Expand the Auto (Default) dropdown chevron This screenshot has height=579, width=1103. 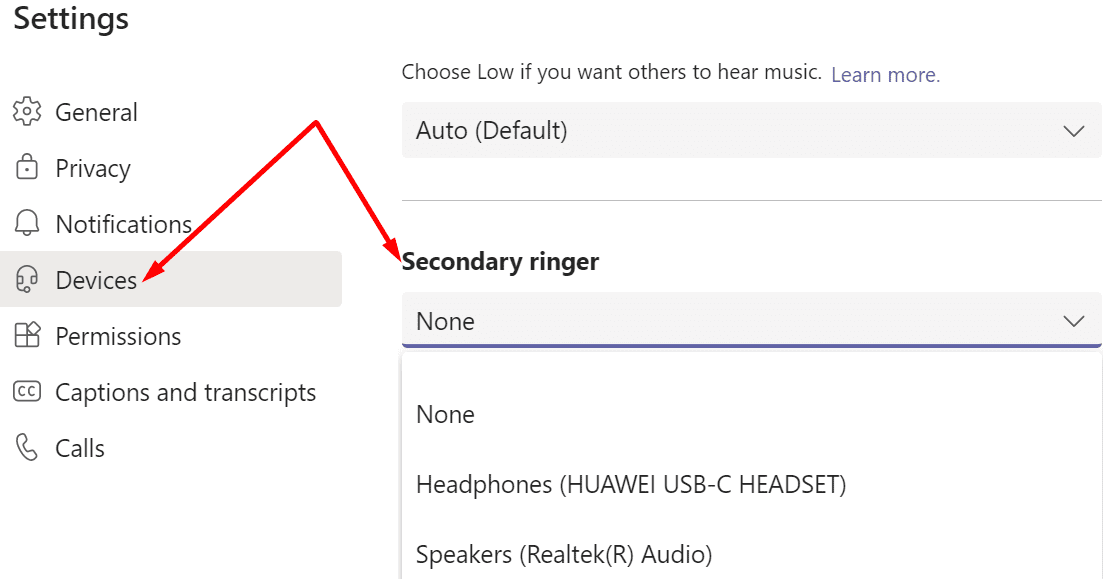(1073, 131)
